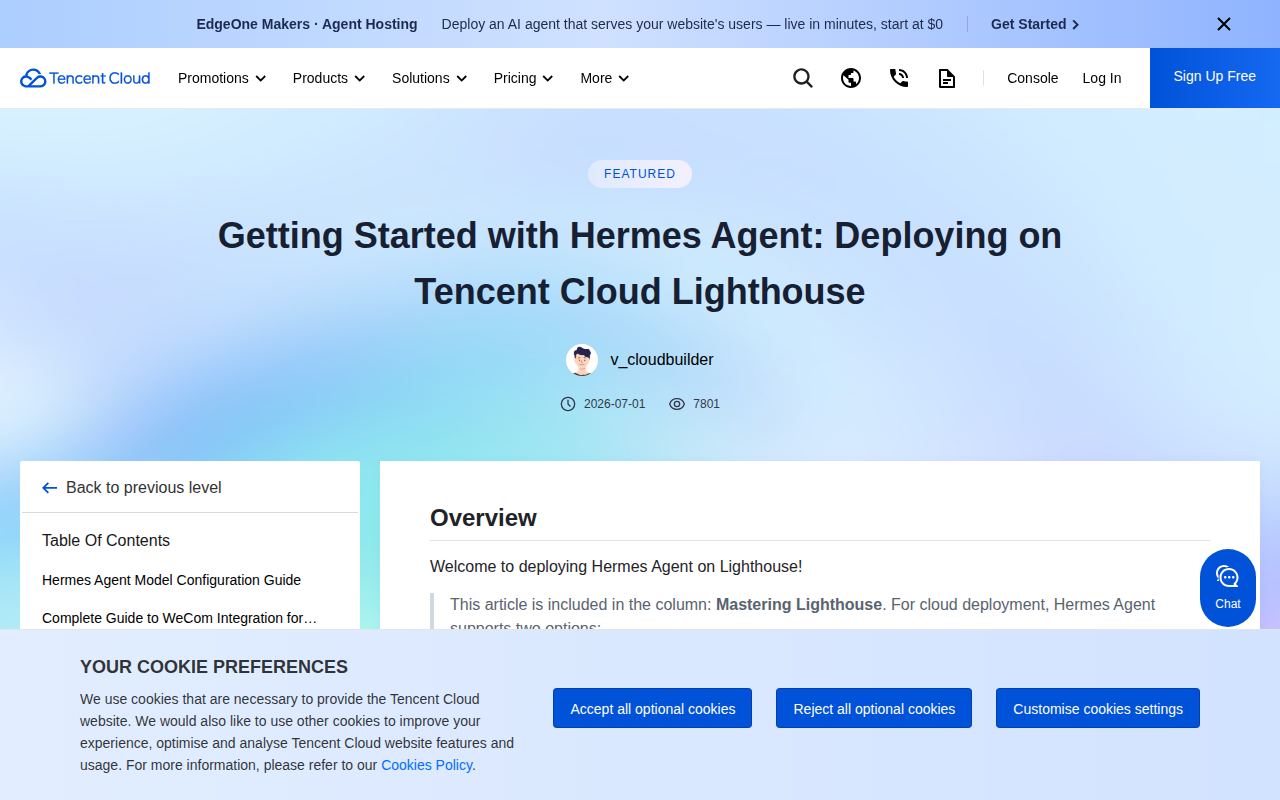Click the 7801 view count
Viewport: 1280px width, 800px height.
(706, 404)
